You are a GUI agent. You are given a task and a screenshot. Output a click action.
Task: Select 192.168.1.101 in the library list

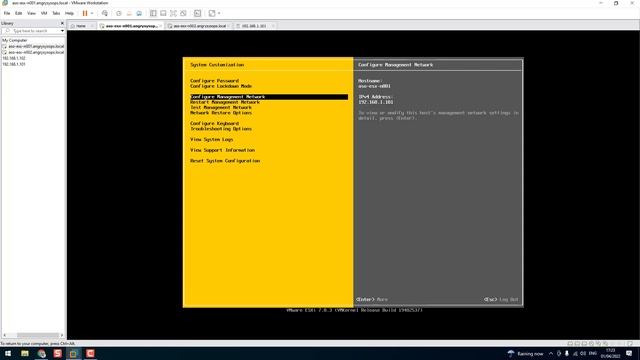14,64
